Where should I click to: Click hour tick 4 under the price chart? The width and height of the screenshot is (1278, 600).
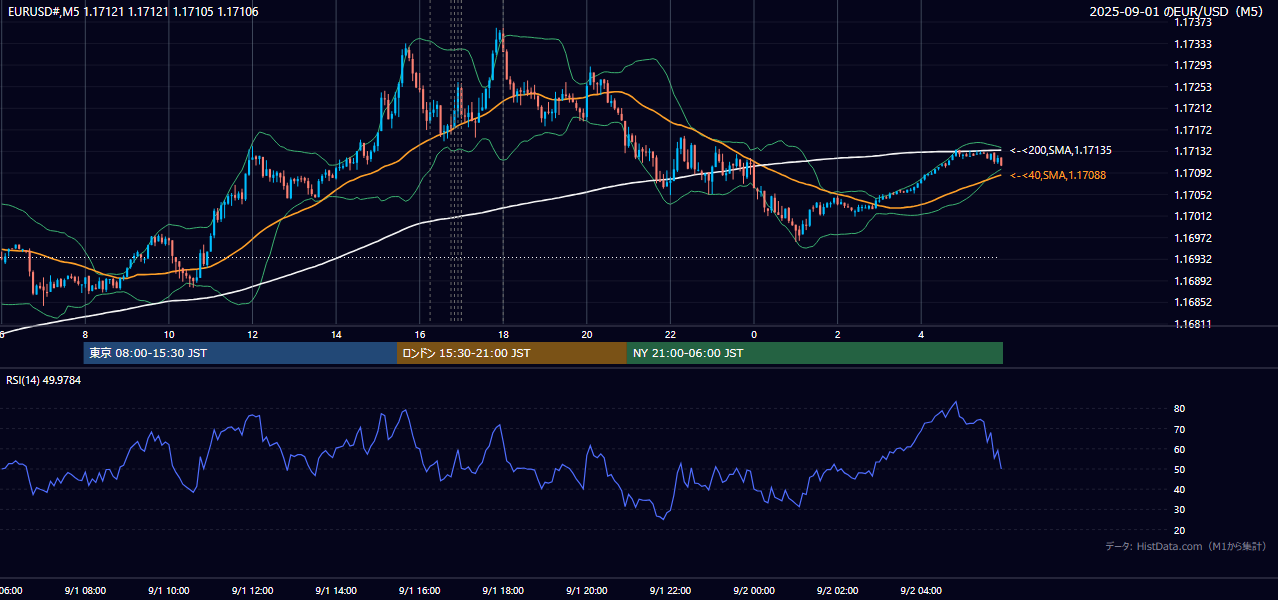pos(922,334)
